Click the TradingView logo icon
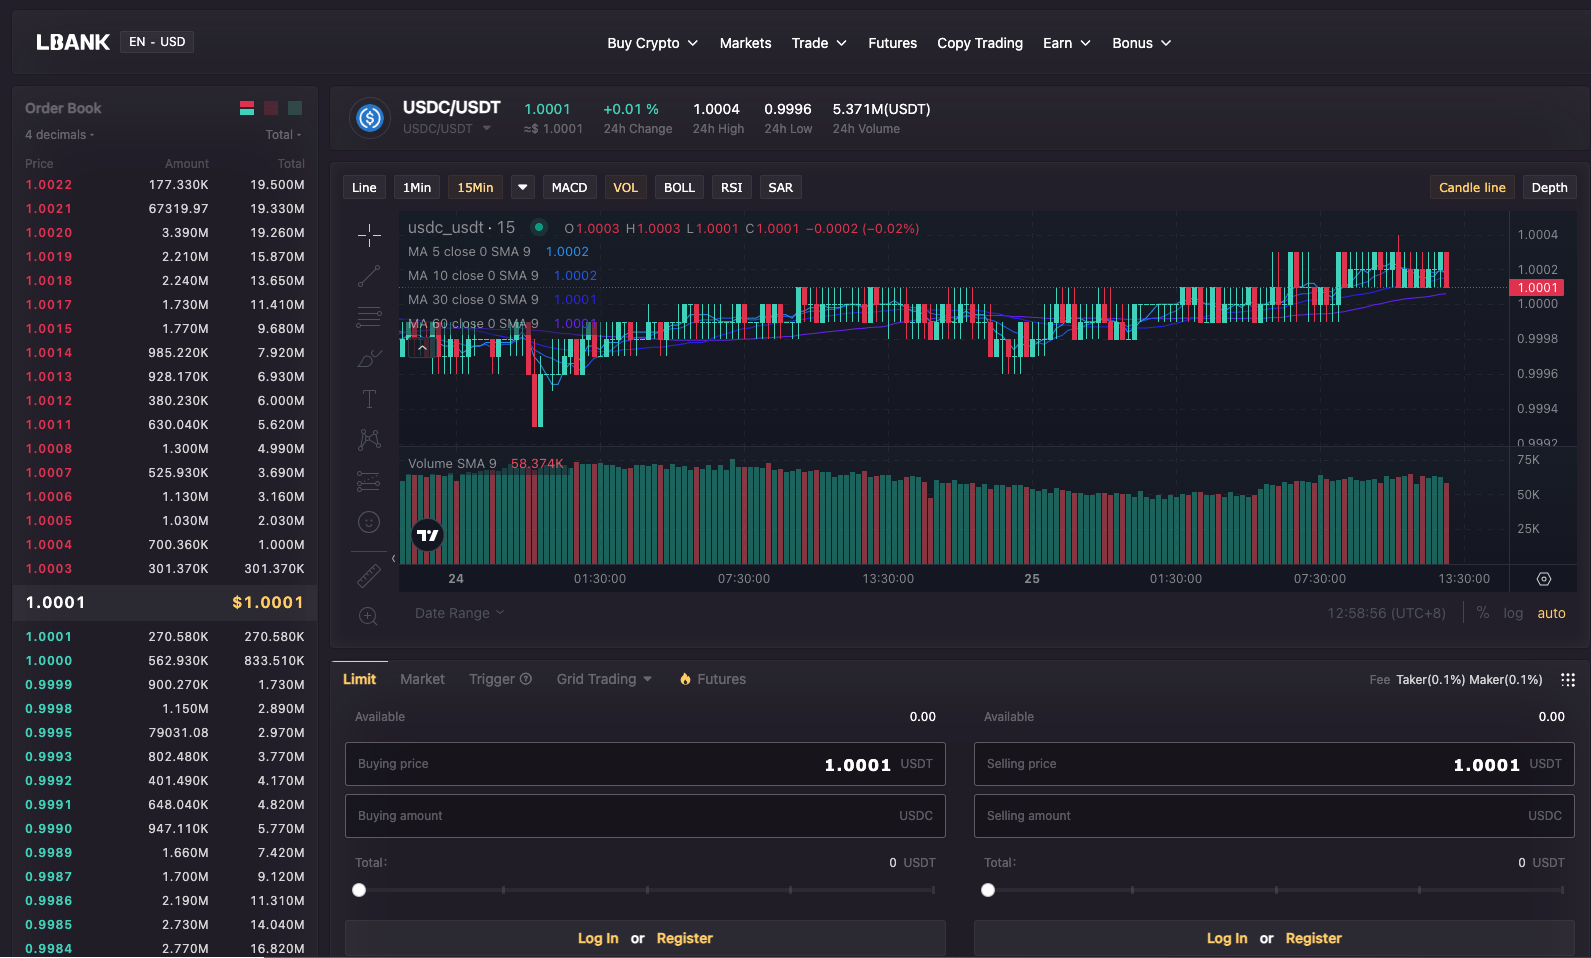Screen dimensions: 1591x958 point(428,535)
